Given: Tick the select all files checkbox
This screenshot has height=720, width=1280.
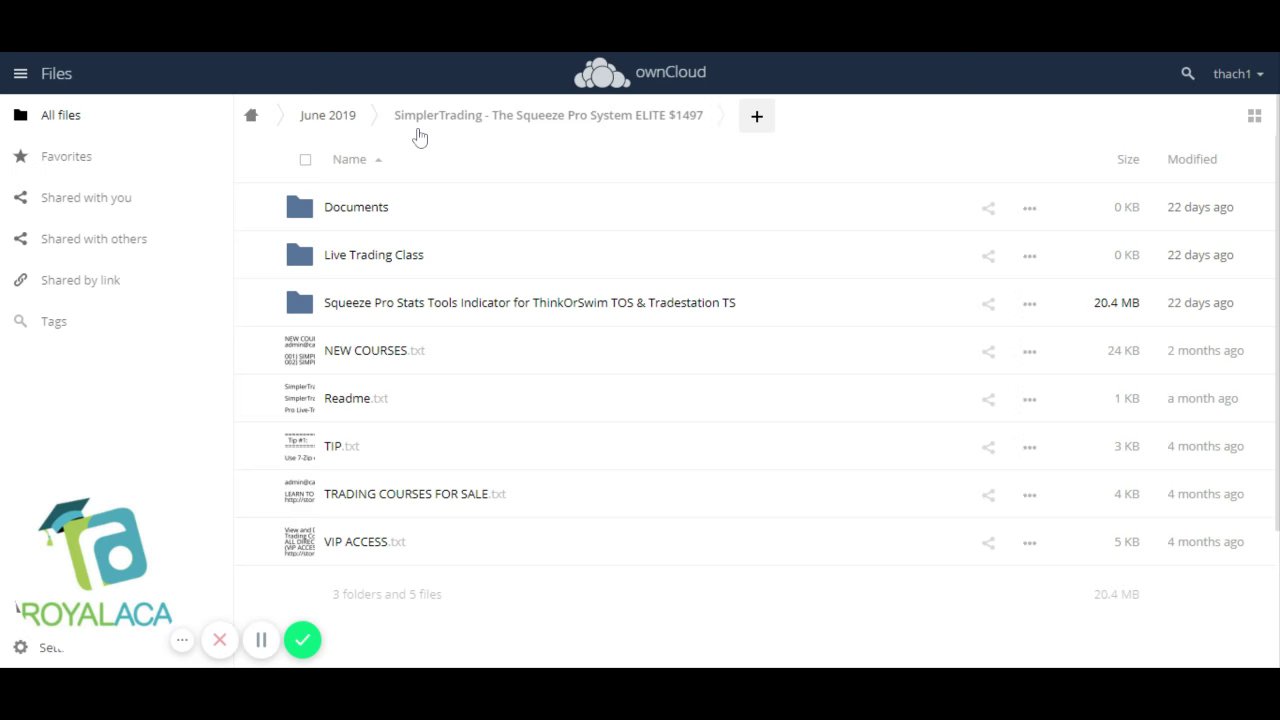Looking at the screenshot, I should pyautogui.click(x=305, y=160).
